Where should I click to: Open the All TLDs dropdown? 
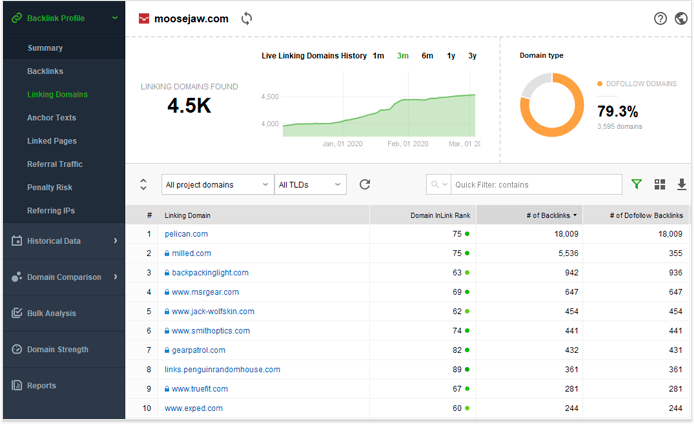(x=310, y=185)
